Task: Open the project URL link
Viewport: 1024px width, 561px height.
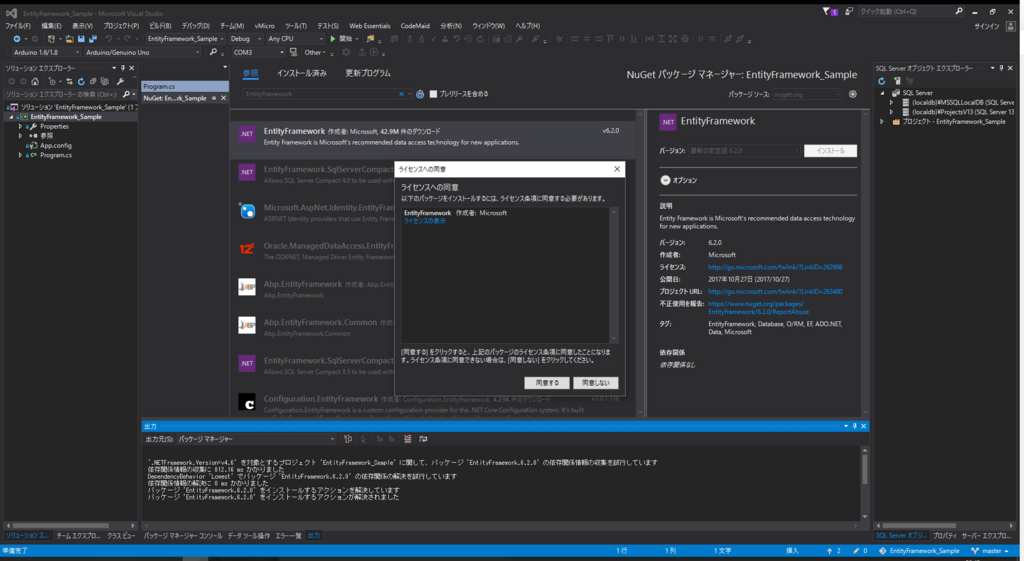Action: [x=775, y=292]
